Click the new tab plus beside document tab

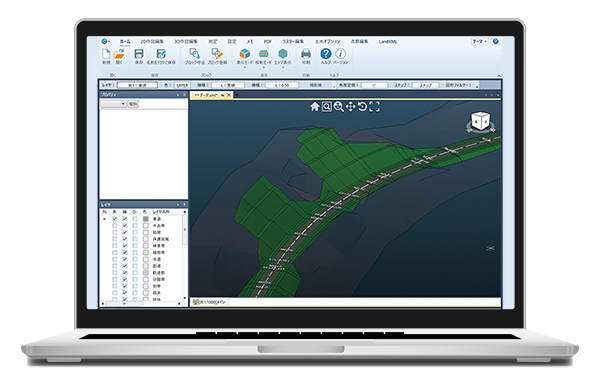coord(237,94)
